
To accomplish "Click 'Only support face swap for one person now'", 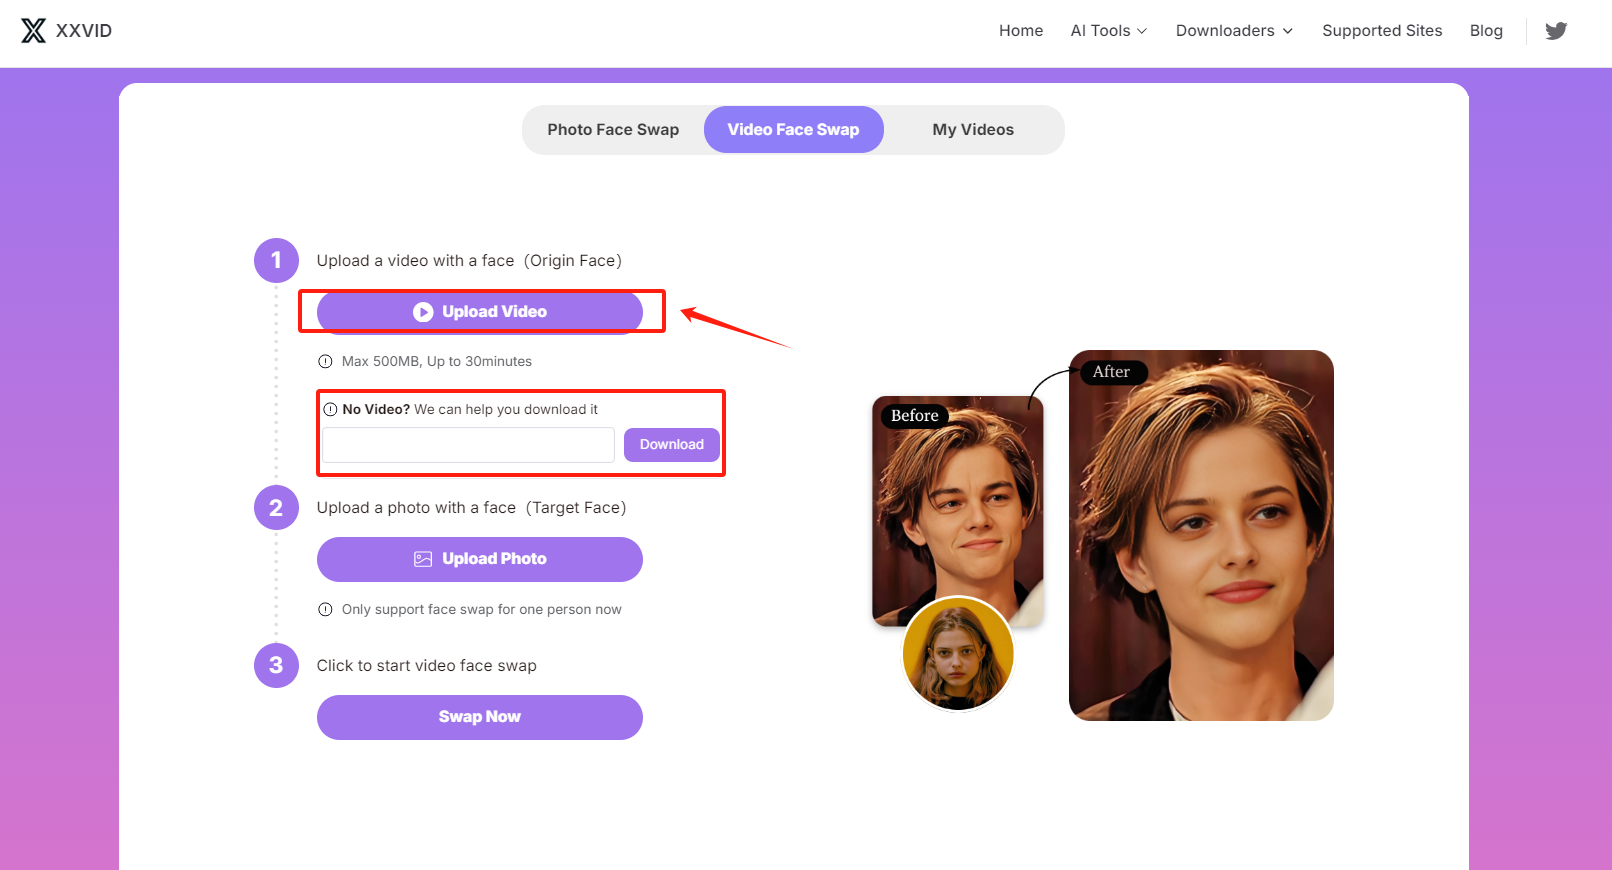I will pos(482,610).
